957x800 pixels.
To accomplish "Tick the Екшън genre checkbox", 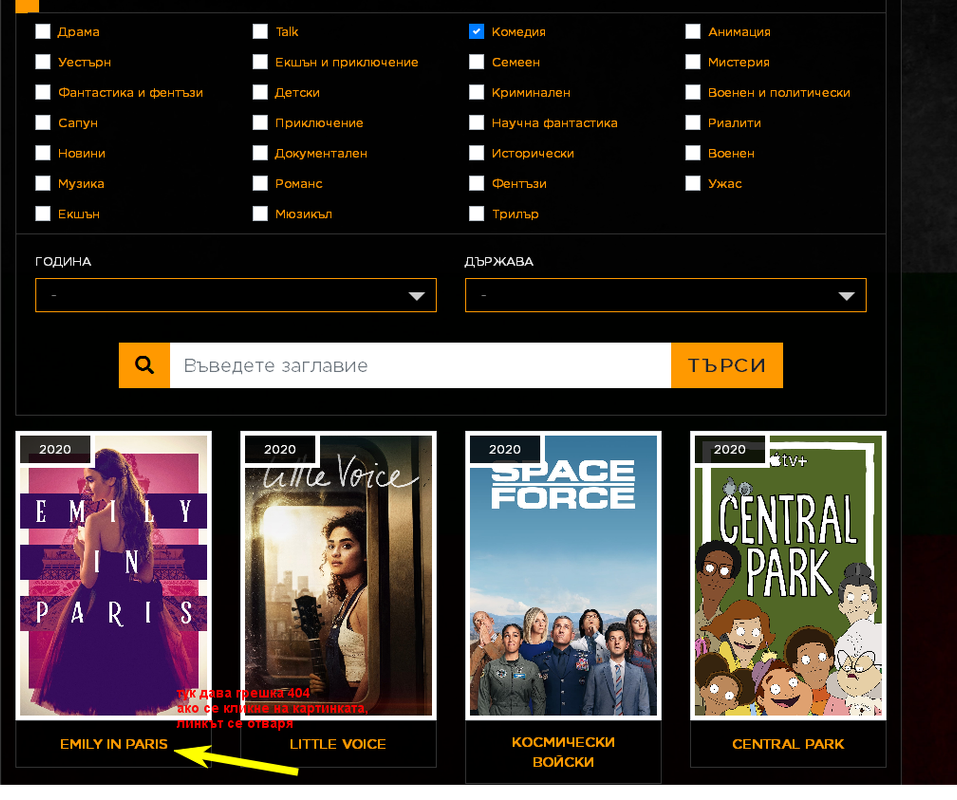I will tap(43, 214).
